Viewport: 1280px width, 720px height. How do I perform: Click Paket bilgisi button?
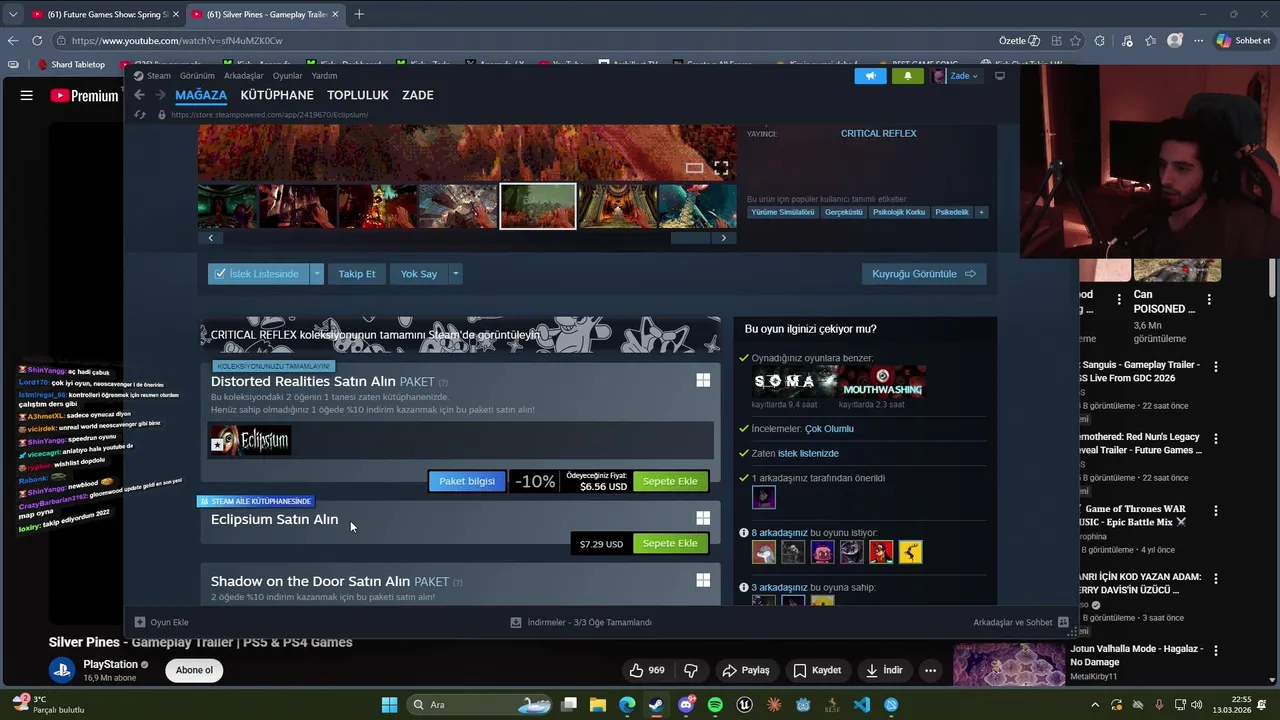(467, 481)
